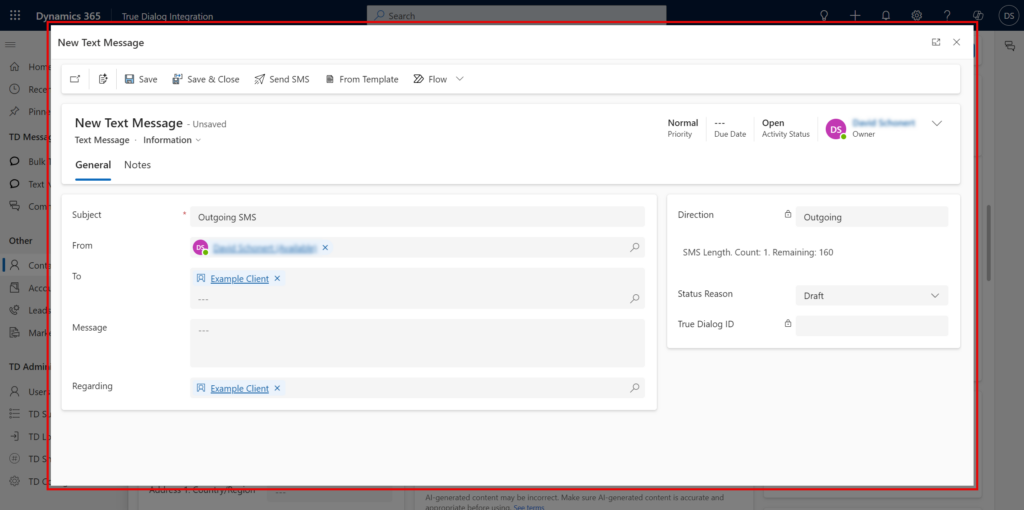The width and height of the screenshot is (1024, 510).
Task: Close the New Text Message dialog
Action: (x=957, y=42)
